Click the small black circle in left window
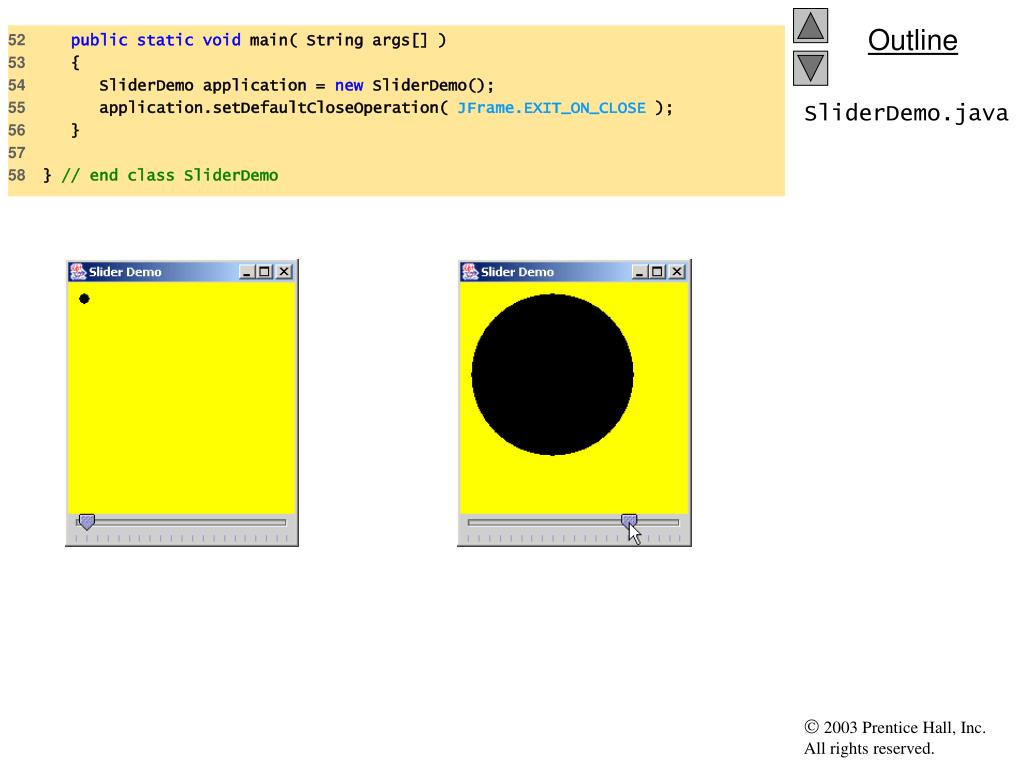This screenshot has width=1024, height=768. [84, 299]
